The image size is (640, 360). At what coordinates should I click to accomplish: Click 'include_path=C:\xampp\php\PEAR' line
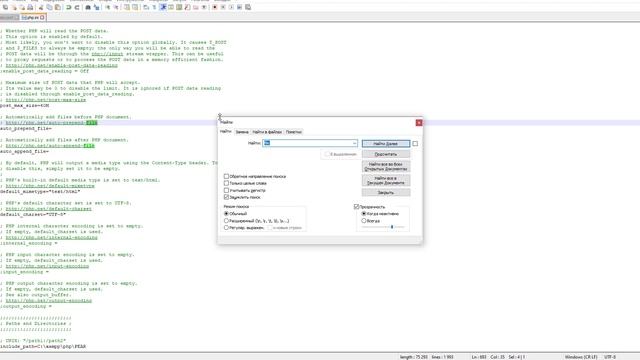[43, 347]
